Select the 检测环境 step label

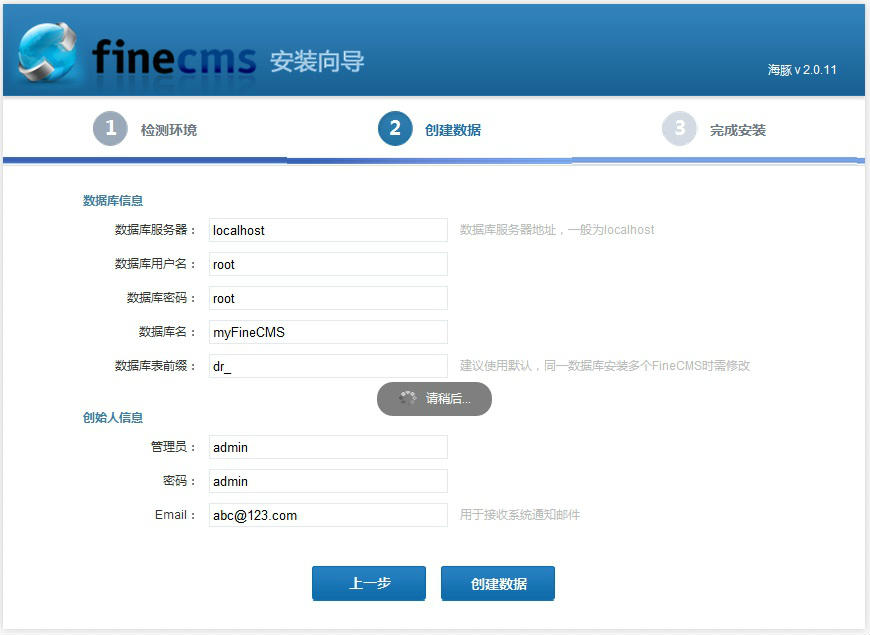pos(169,130)
